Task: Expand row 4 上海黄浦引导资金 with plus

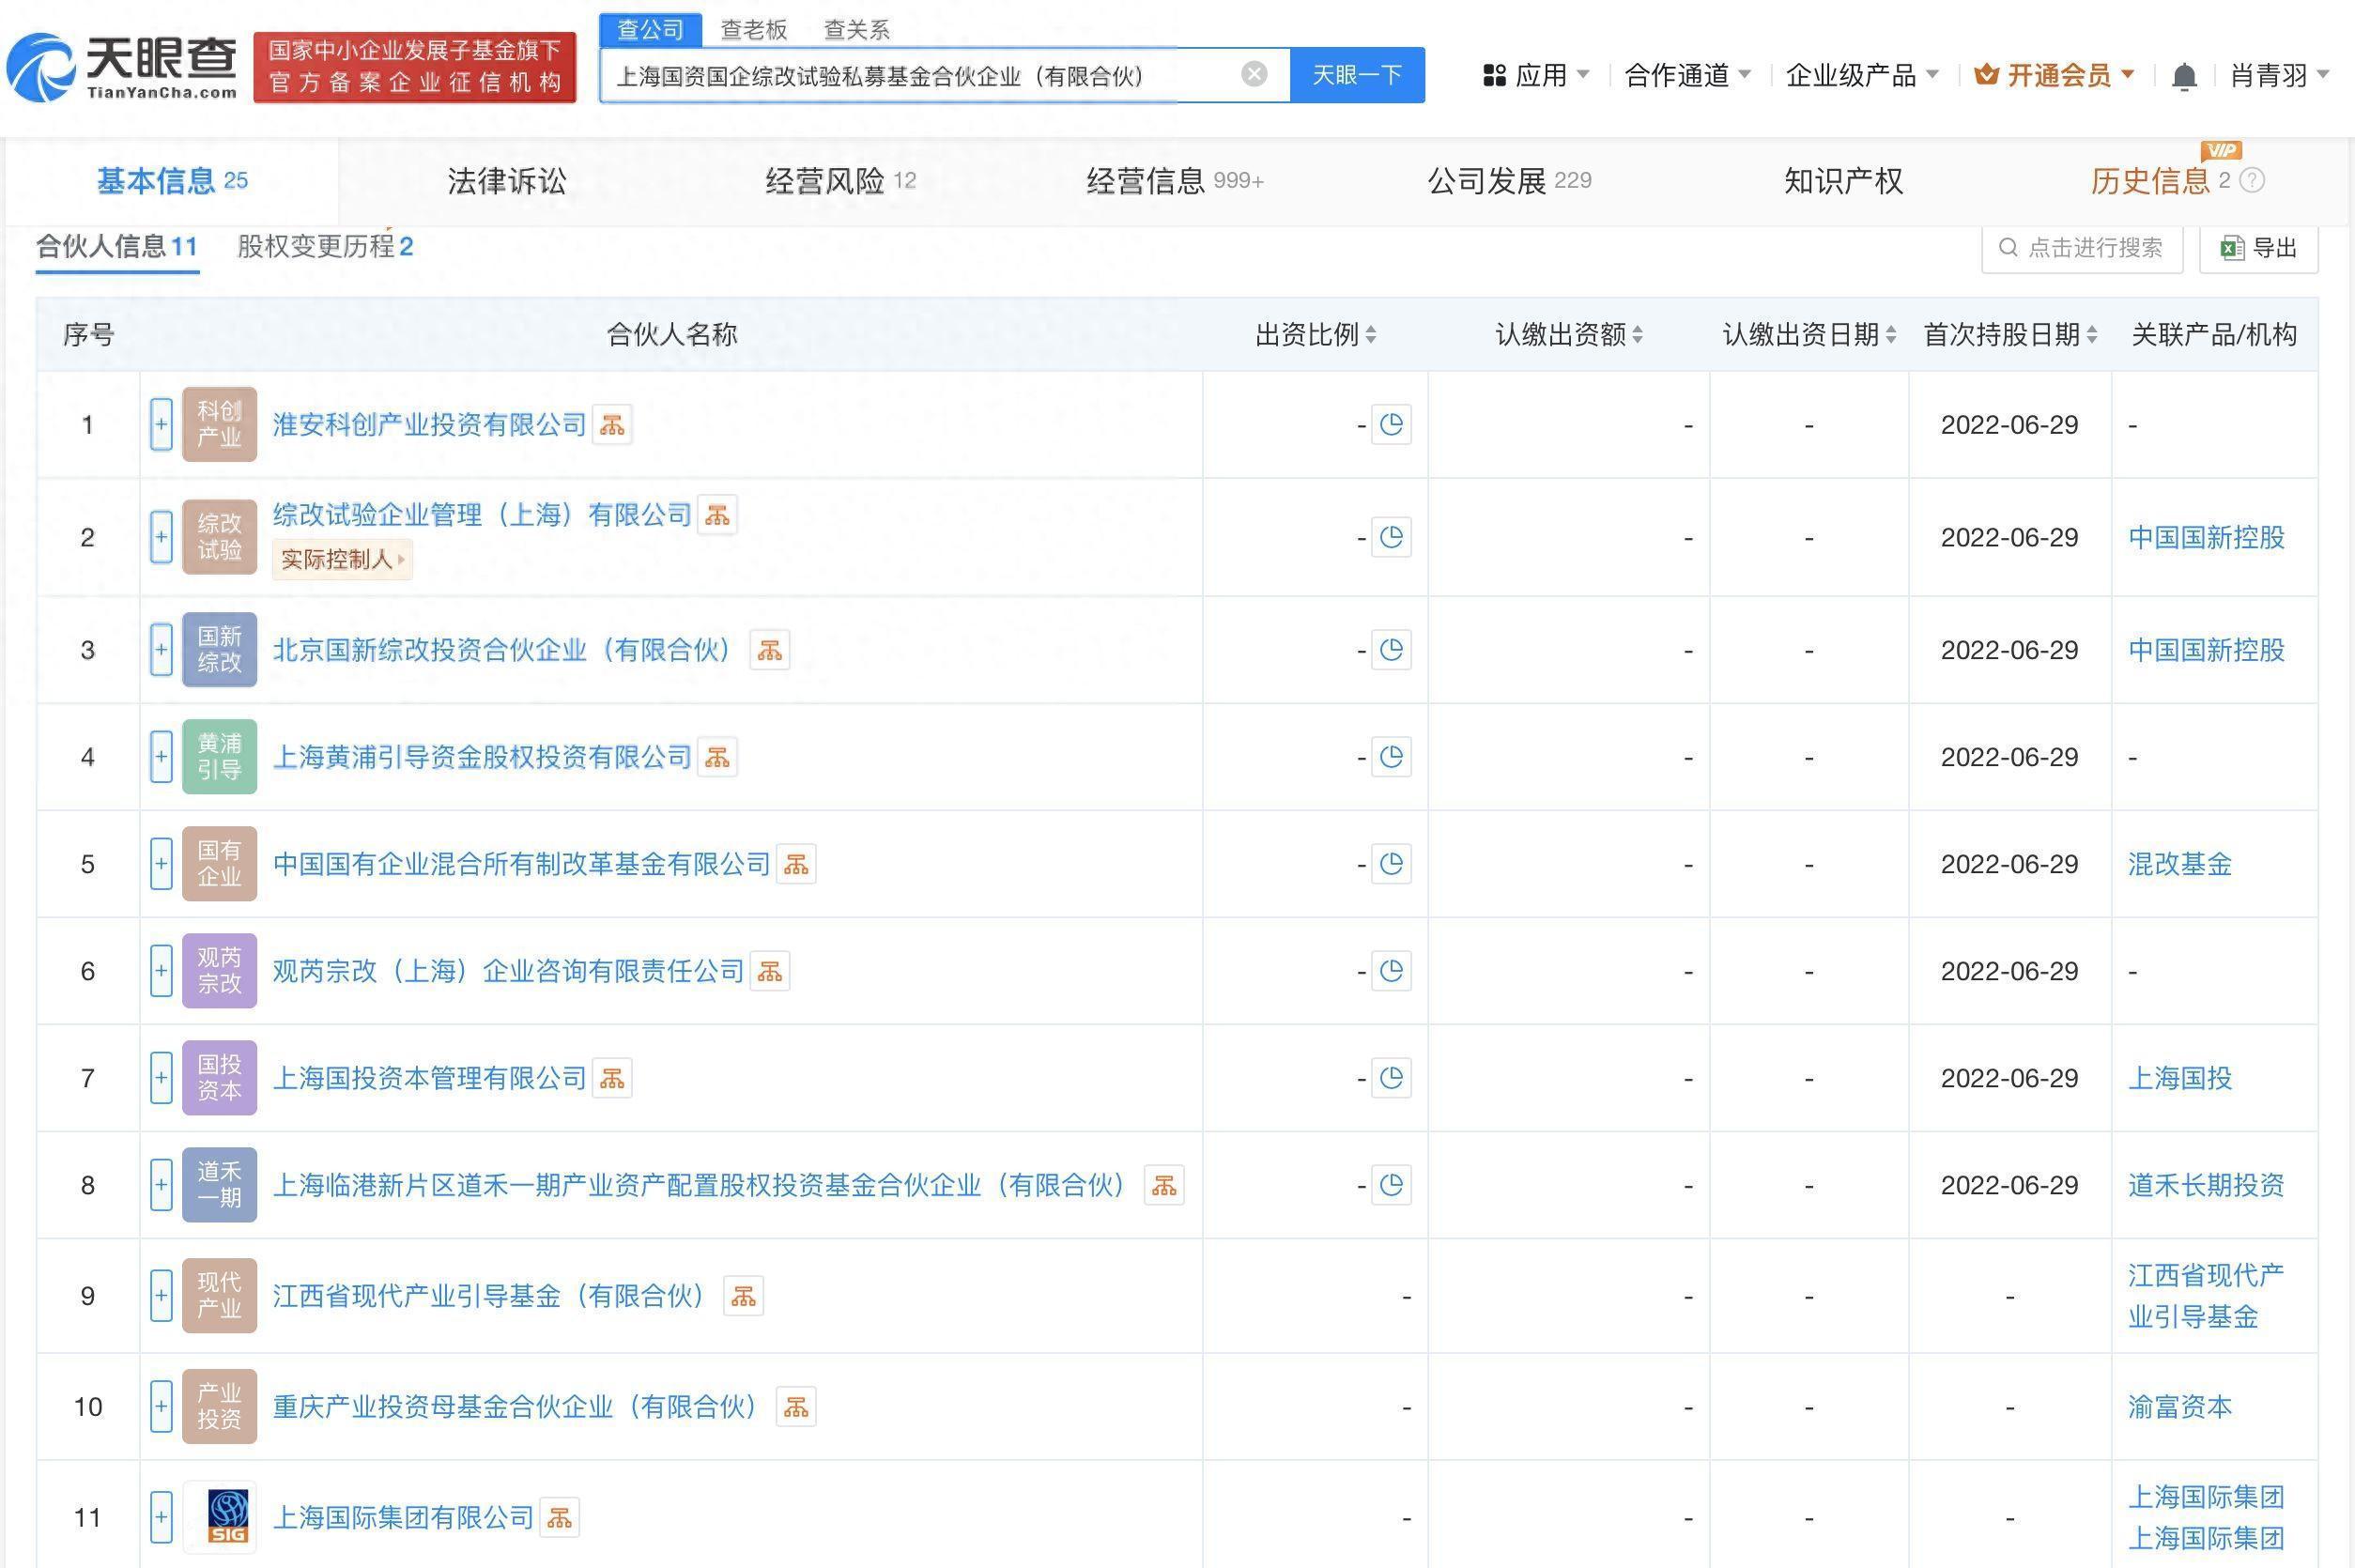Action: pyautogui.click(x=161, y=757)
